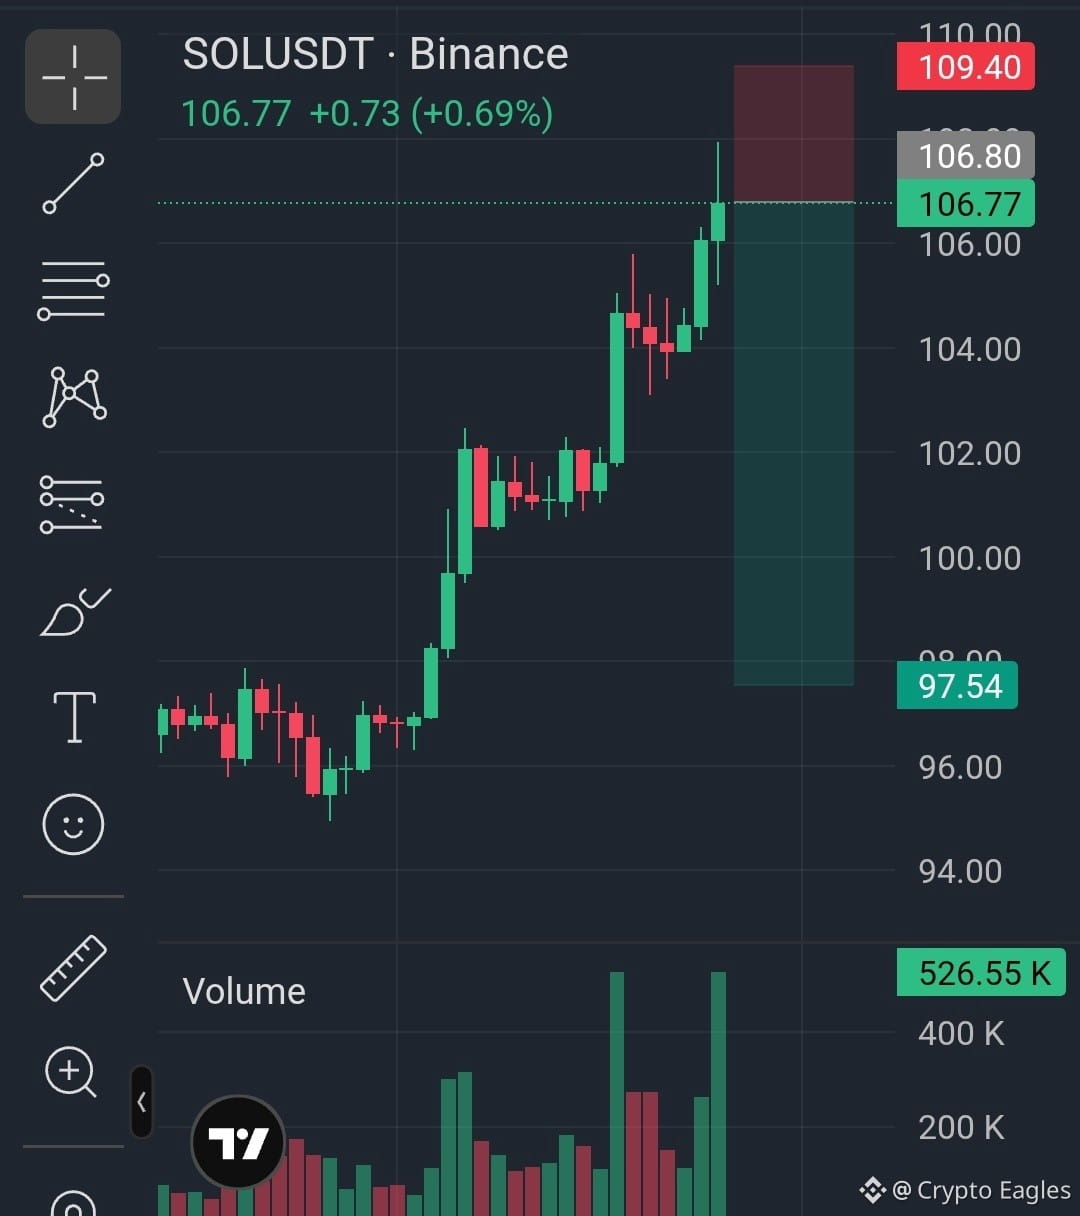1080x1216 pixels.
Task: Click the 96.00 price axis label
Action: 960,767
